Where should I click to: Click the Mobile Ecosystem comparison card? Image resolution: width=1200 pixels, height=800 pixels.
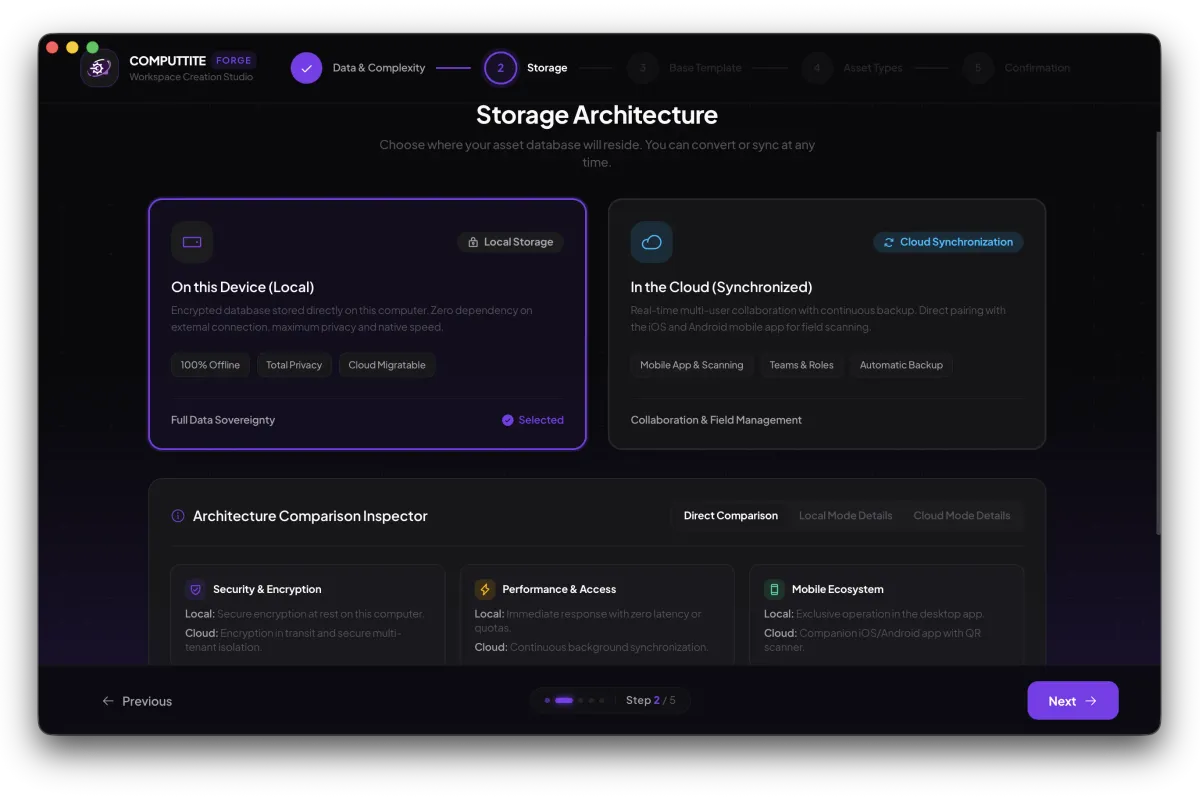[887, 615]
